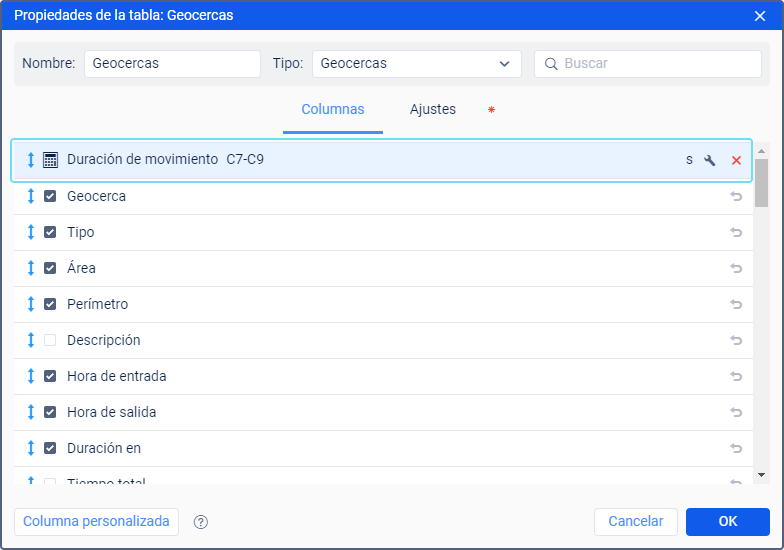
Task: Click the Área label
Action: [x=81, y=268]
